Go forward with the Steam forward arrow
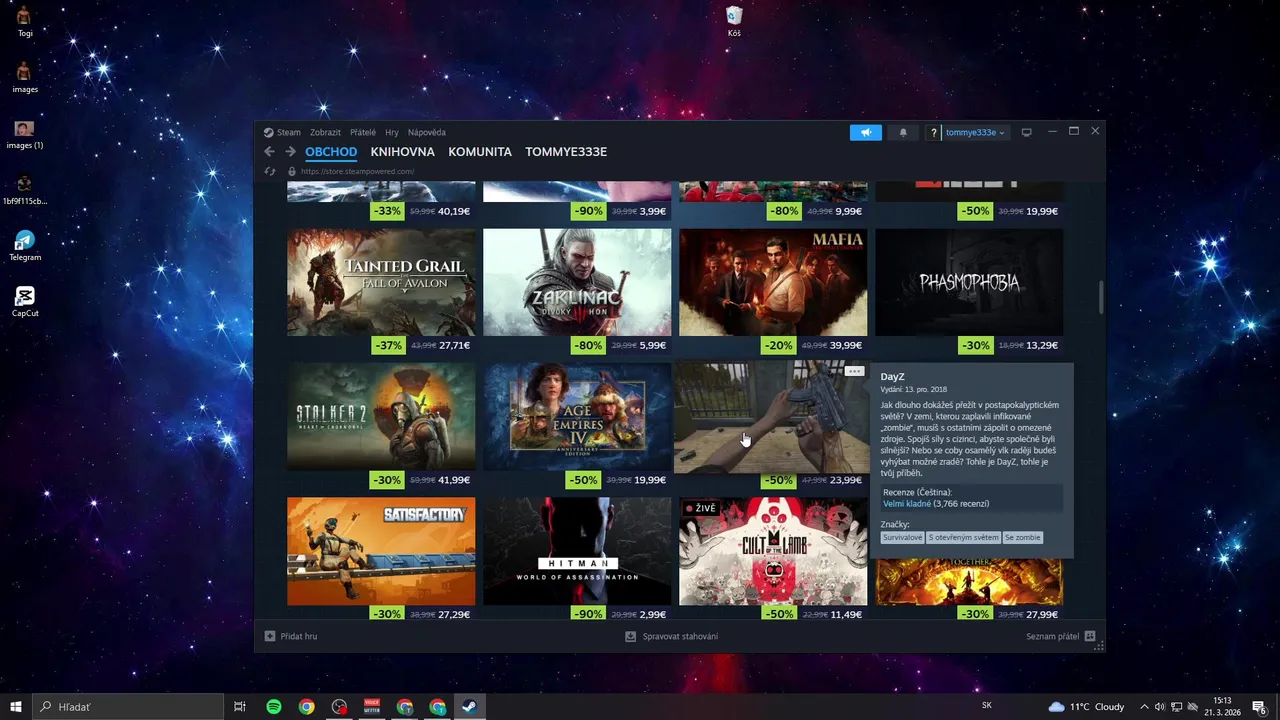 point(290,152)
